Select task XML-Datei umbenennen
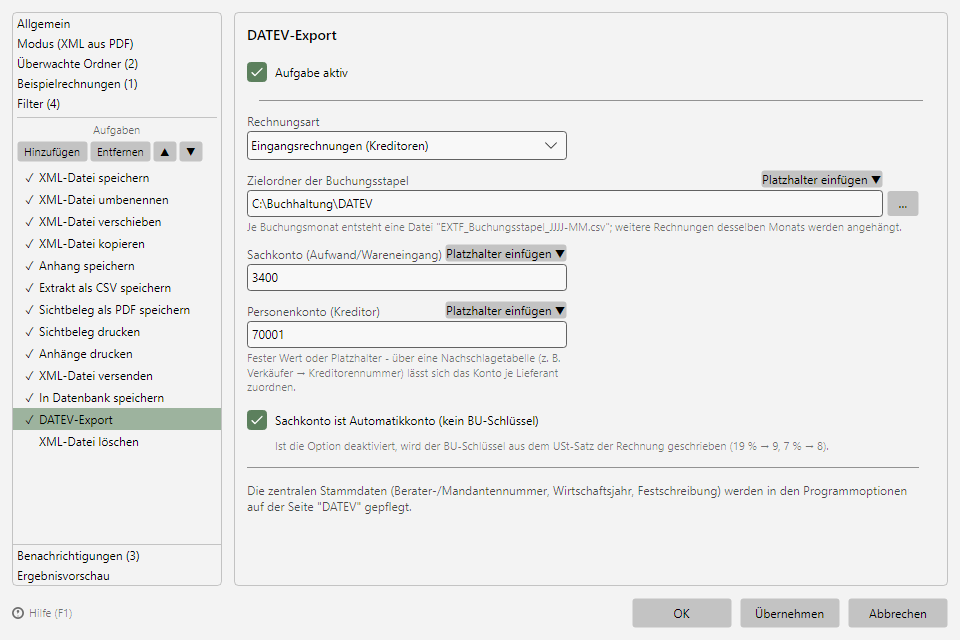The image size is (960, 640). [117, 200]
